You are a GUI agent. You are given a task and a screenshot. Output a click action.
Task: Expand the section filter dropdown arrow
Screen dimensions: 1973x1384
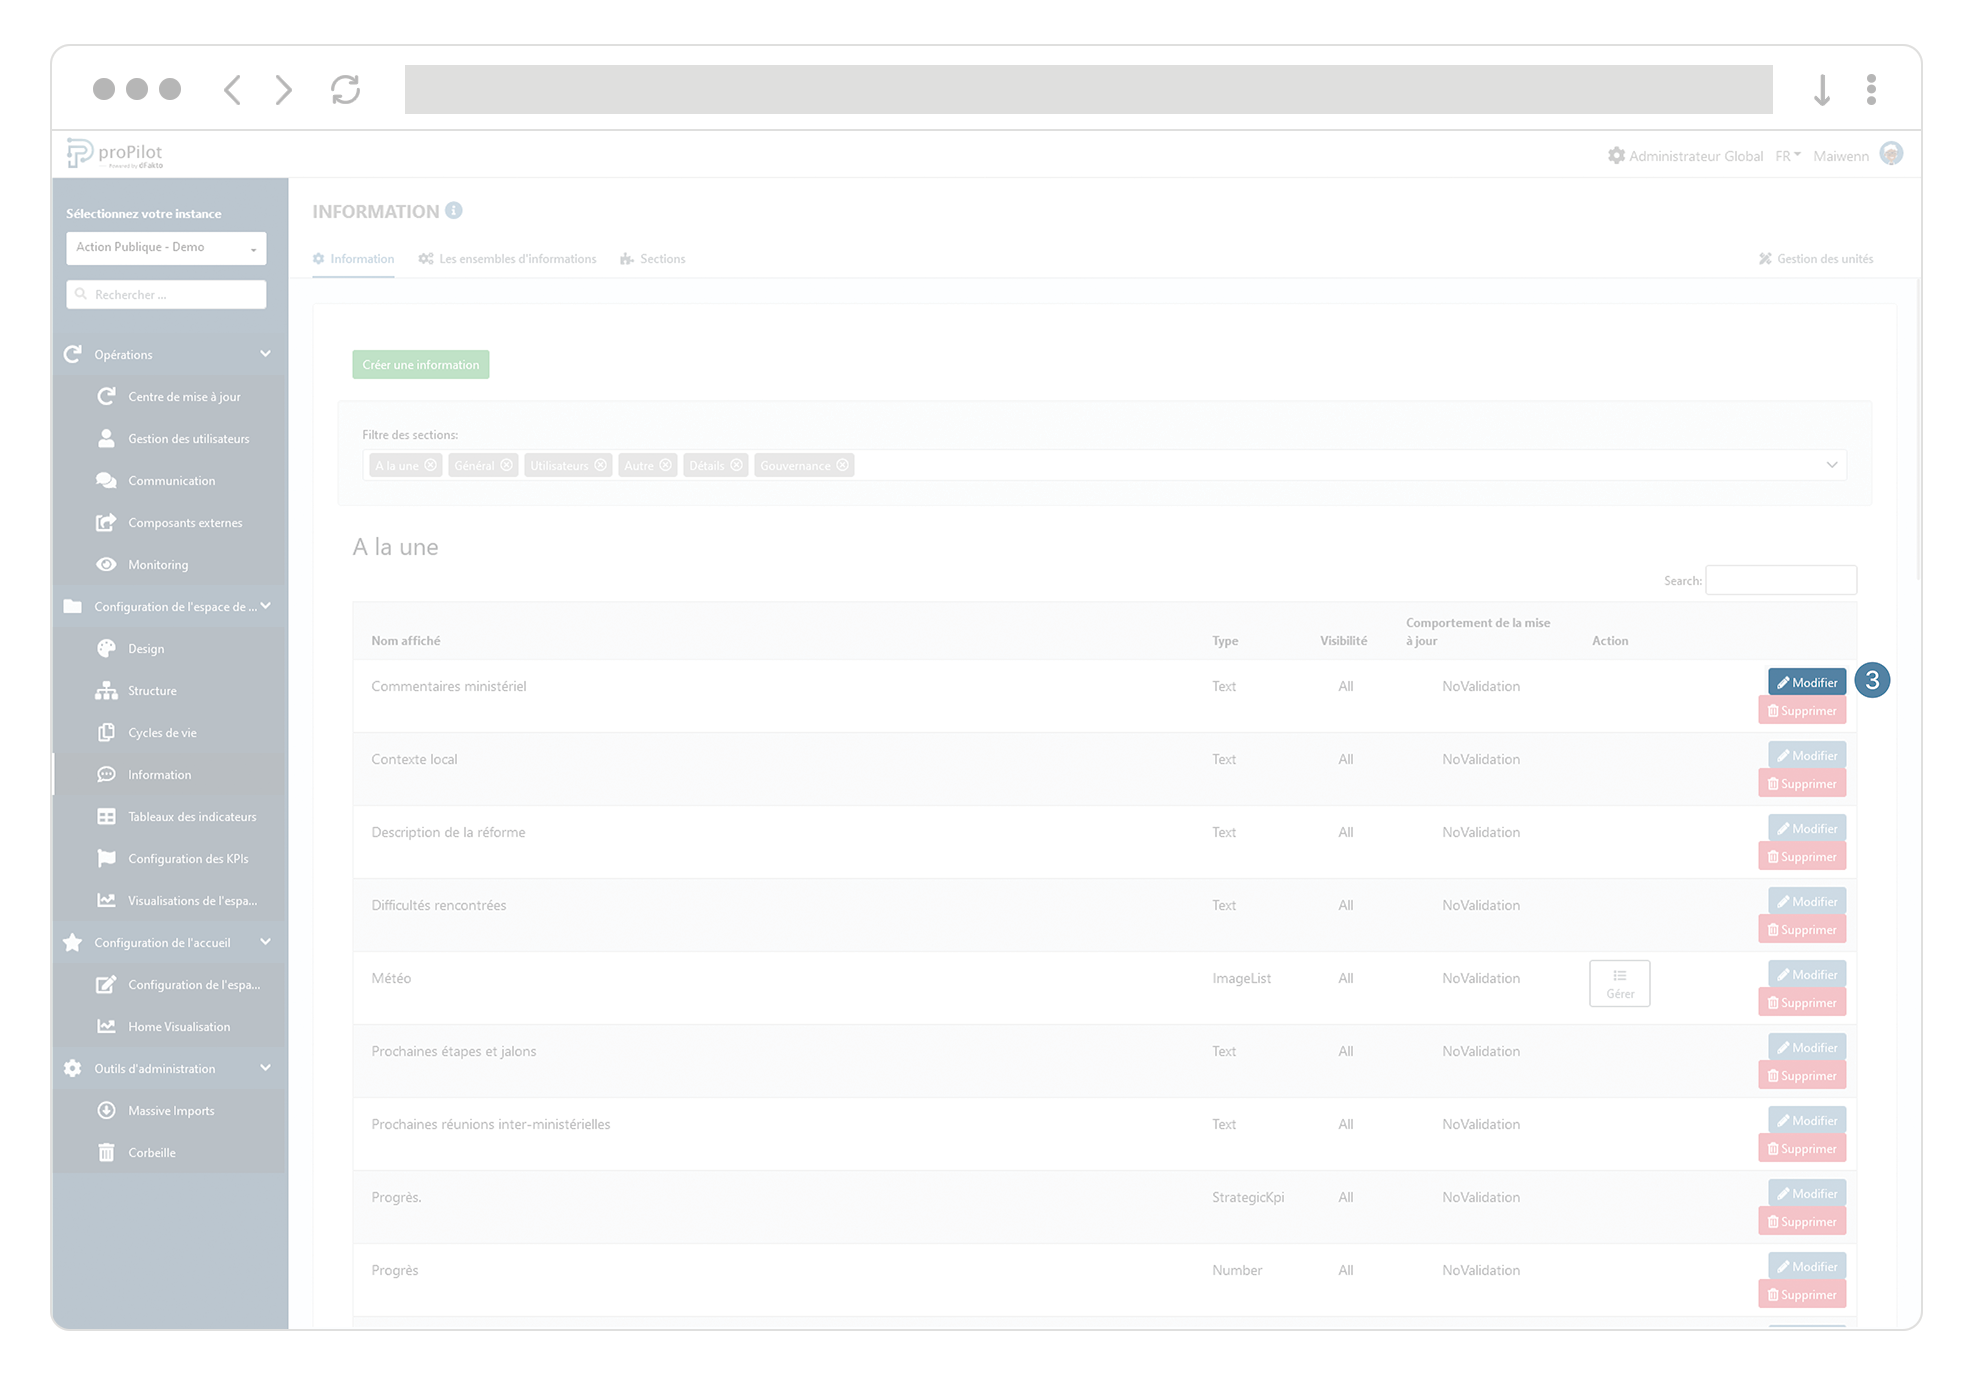tap(1832, 465)
